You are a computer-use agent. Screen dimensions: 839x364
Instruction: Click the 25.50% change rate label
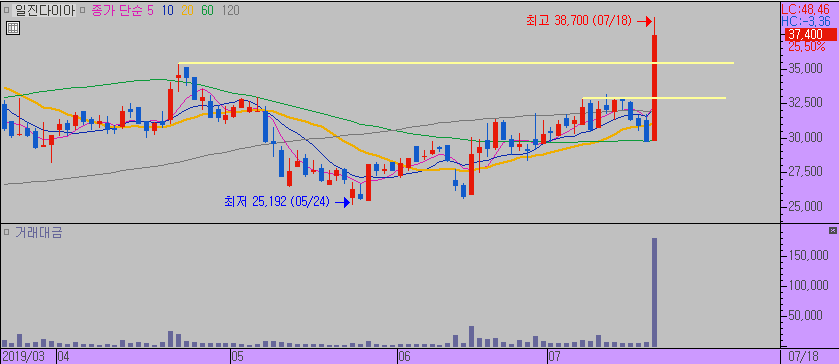(806, 47)
